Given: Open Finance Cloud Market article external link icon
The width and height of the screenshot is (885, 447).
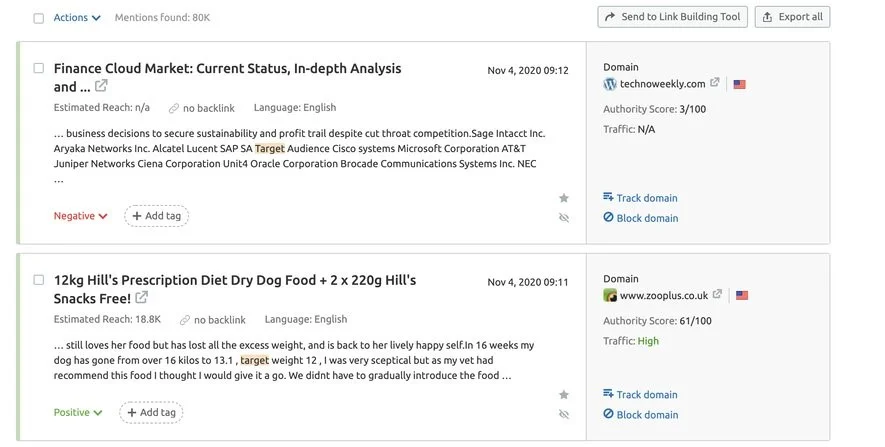Looking at the screenshot, I should (x=101, y=86).
